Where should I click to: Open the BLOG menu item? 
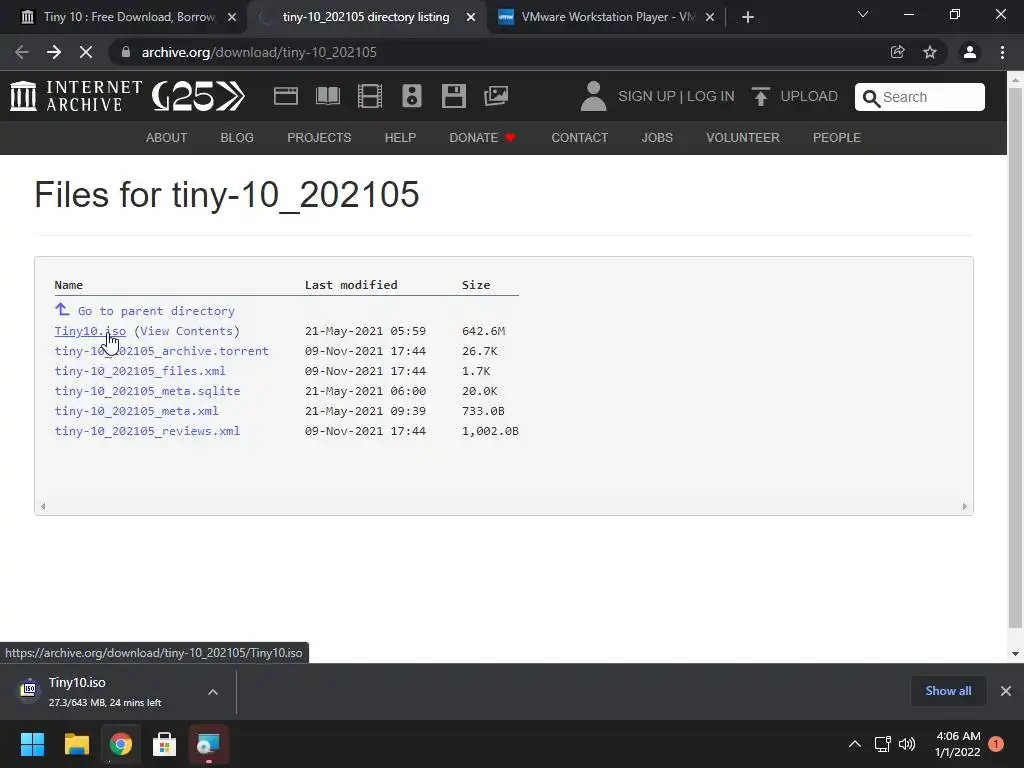(237, 138)
